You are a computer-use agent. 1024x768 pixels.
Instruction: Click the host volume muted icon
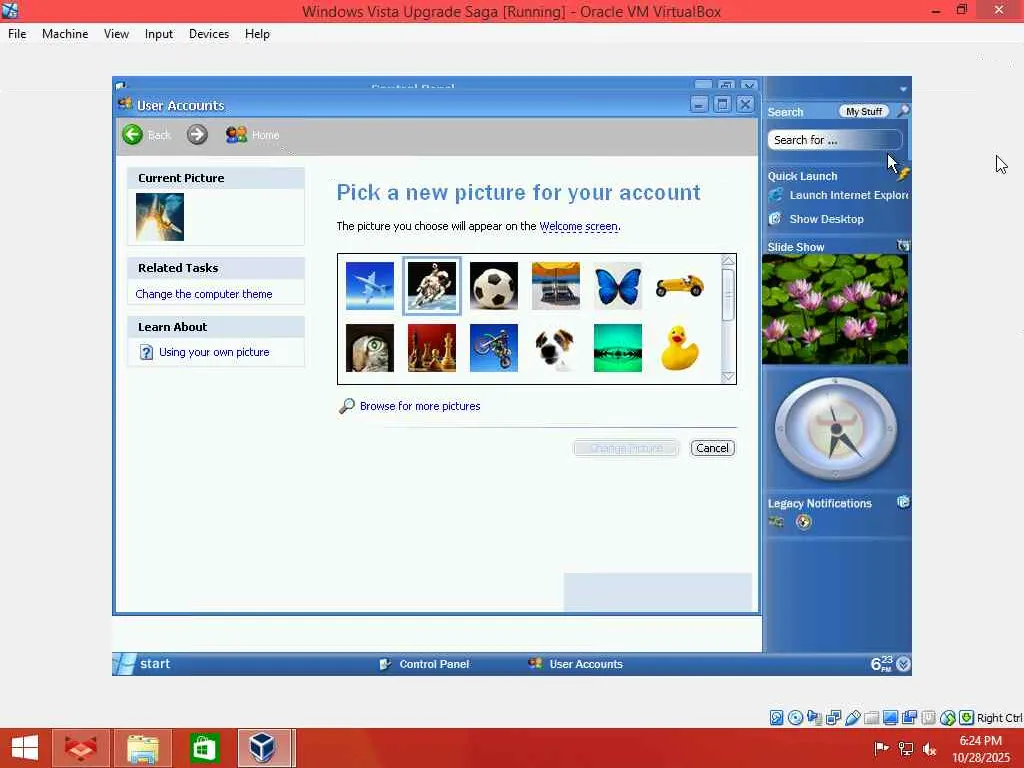[x=930, y=749]
